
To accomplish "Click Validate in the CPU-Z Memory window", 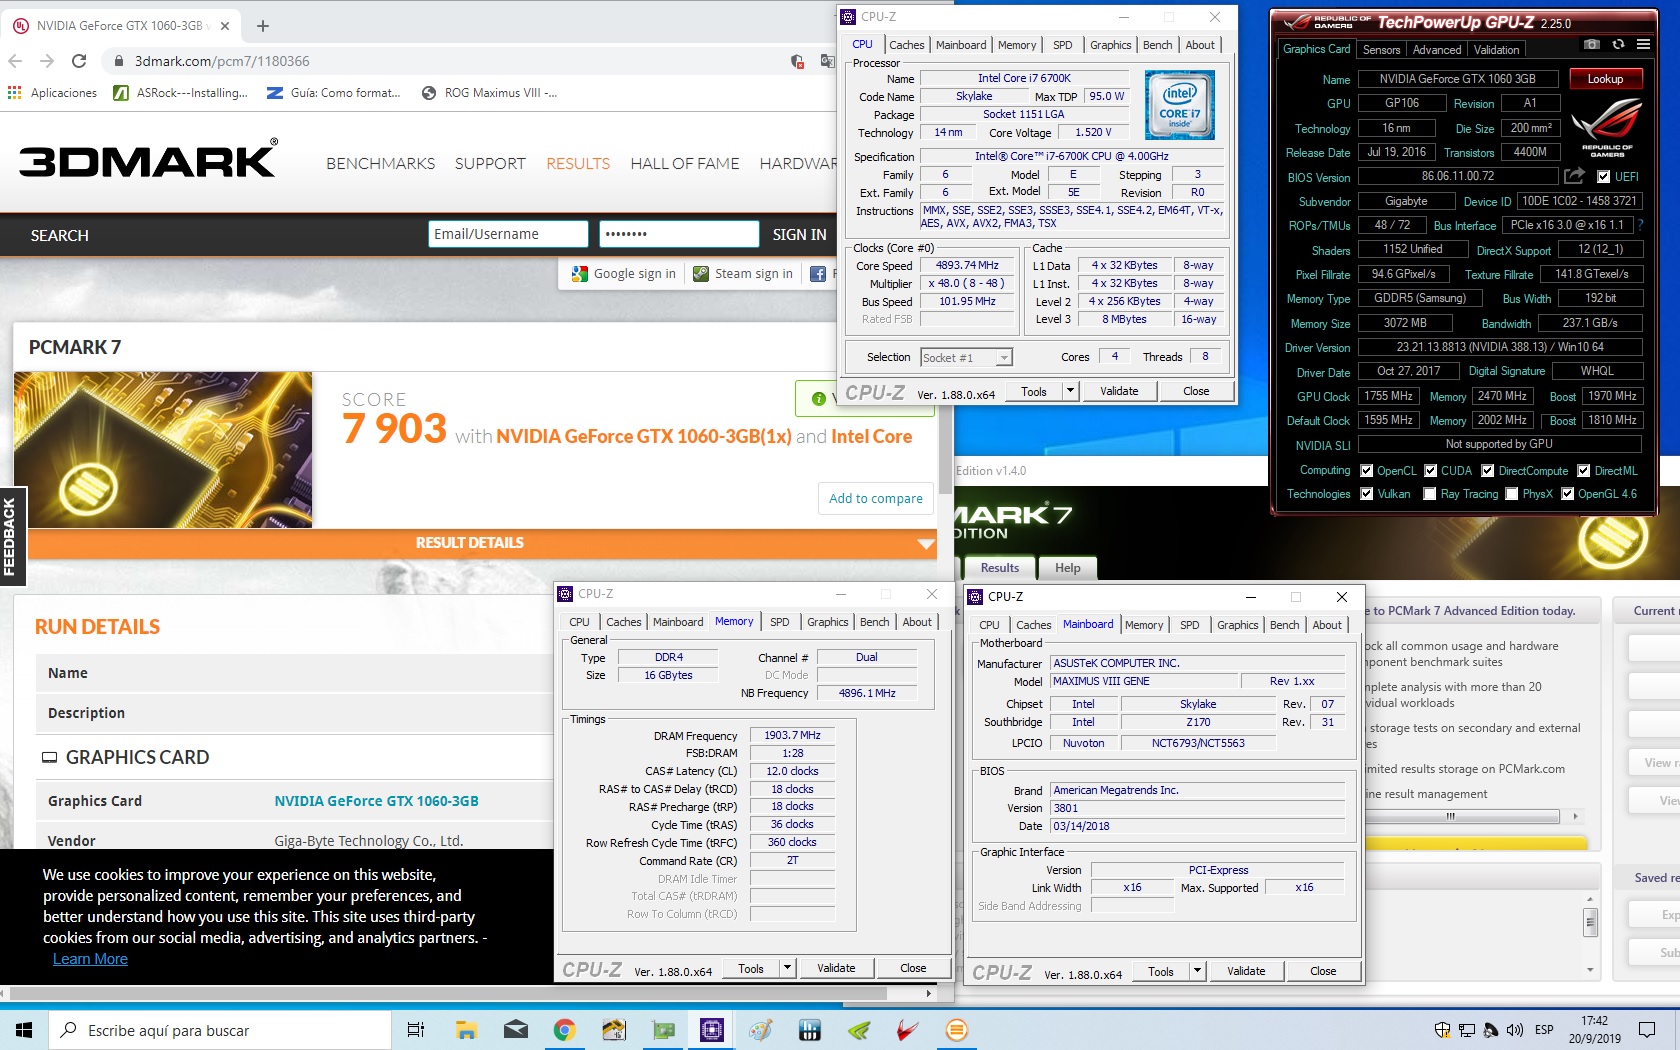I will pos(836,968).
